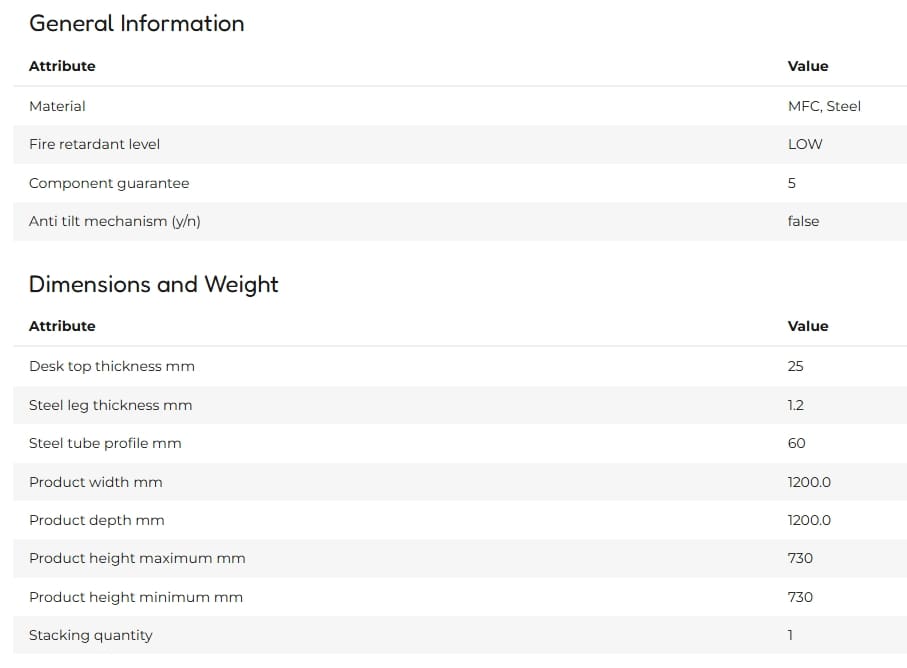The image size is (907, 668).
Task: Select the Product height maximum mm label
Action: tap(137, 558)
